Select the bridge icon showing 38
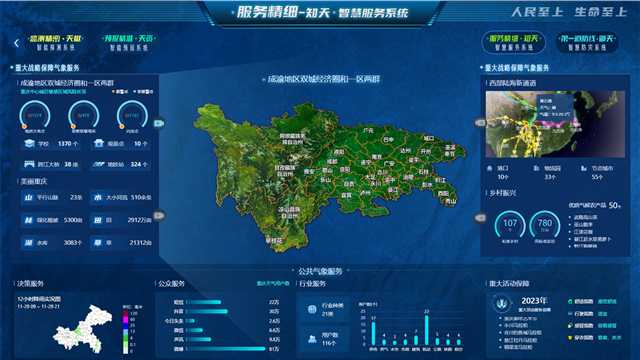The image size is (640, 360). coord(29,164)
